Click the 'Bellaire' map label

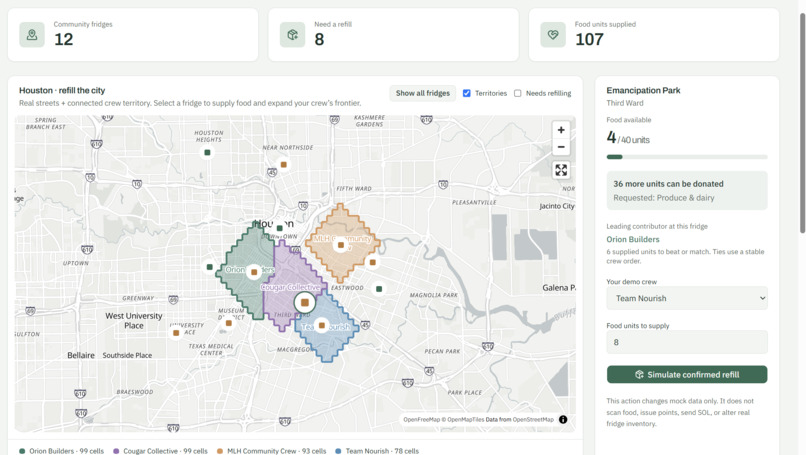coord(81,355)
